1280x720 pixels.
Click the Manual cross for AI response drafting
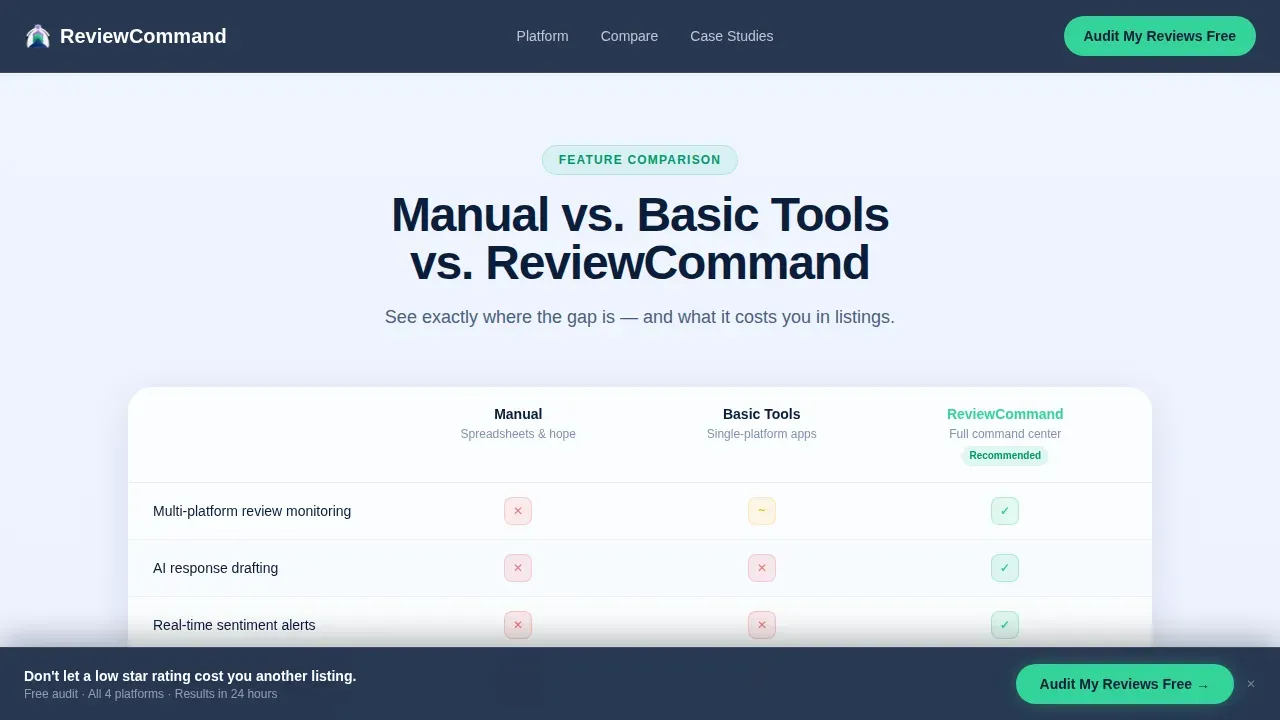pyautogui.click(x=518, y=568)
